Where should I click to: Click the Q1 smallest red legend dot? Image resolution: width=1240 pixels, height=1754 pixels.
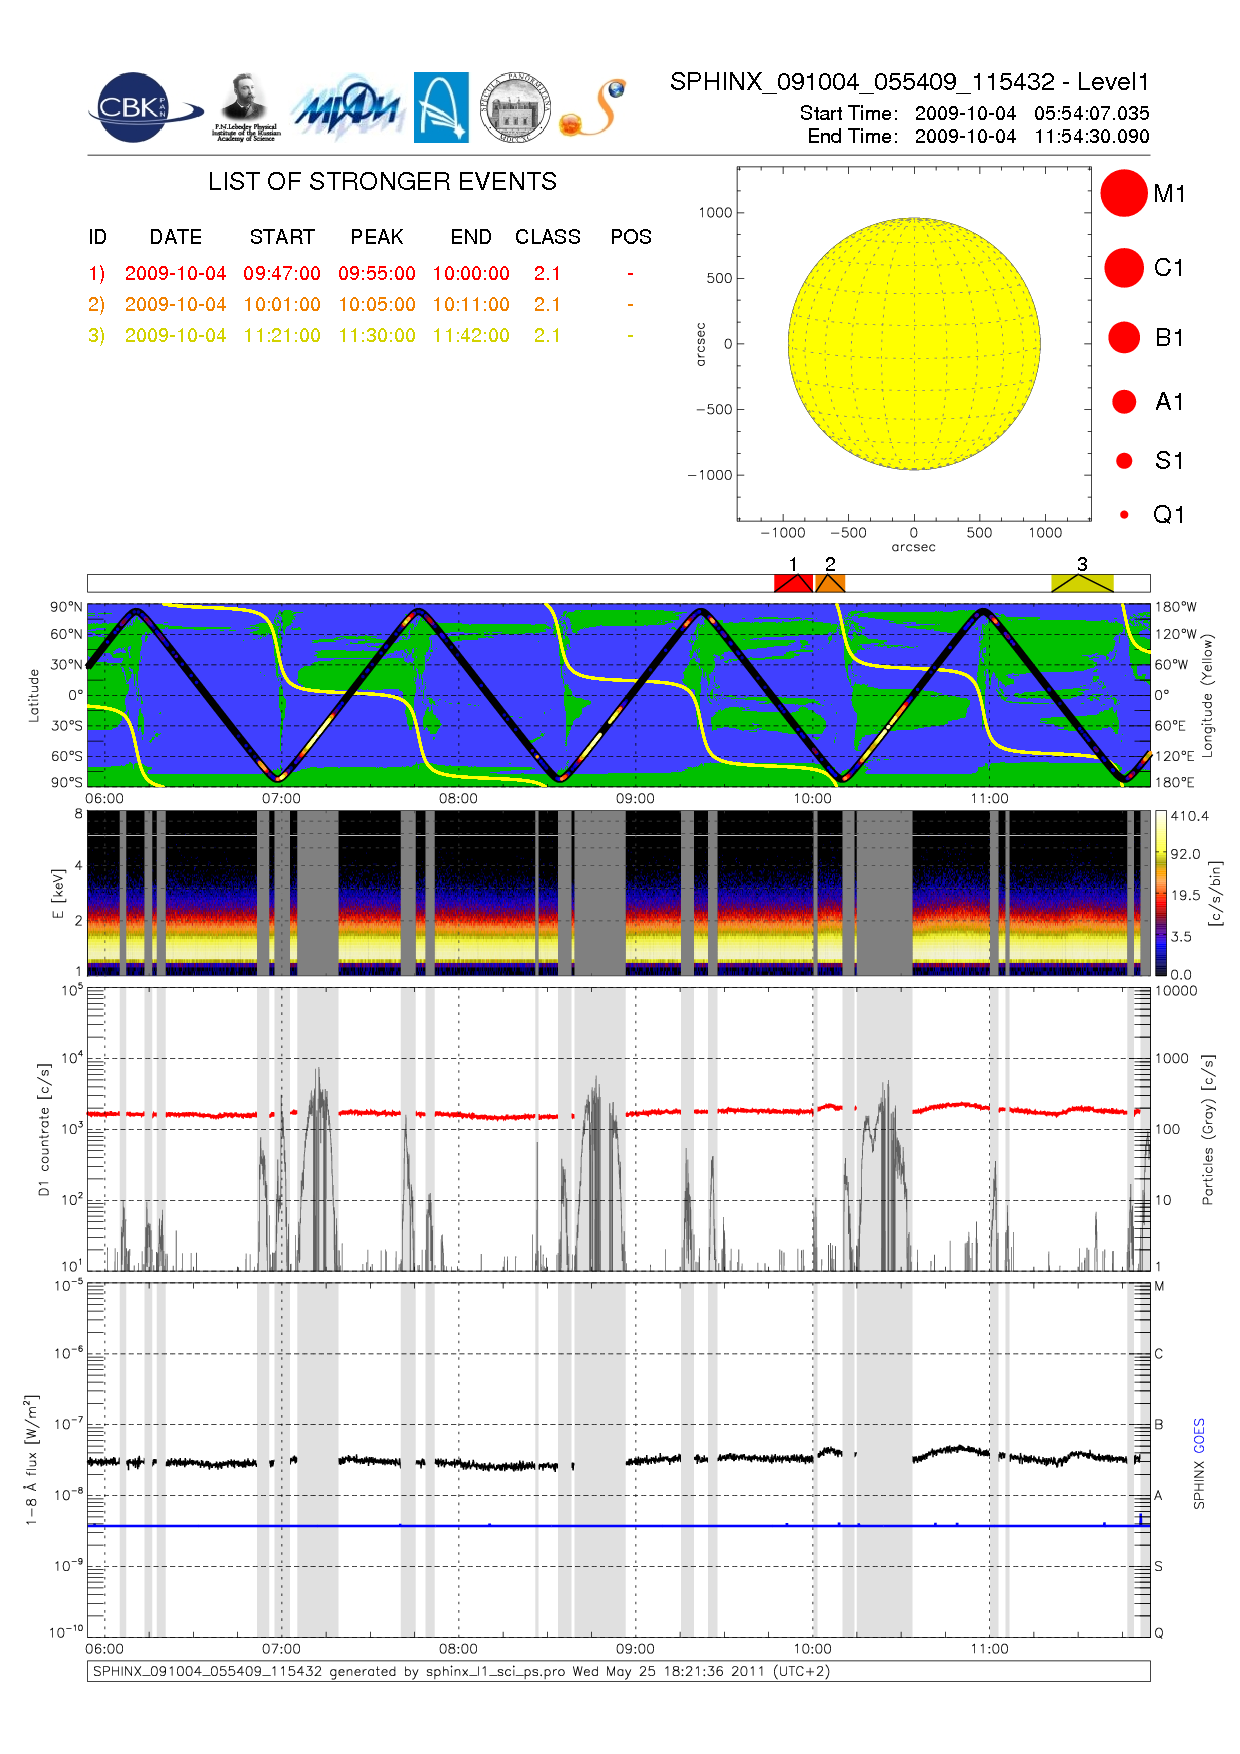(x=1124, y=515)
